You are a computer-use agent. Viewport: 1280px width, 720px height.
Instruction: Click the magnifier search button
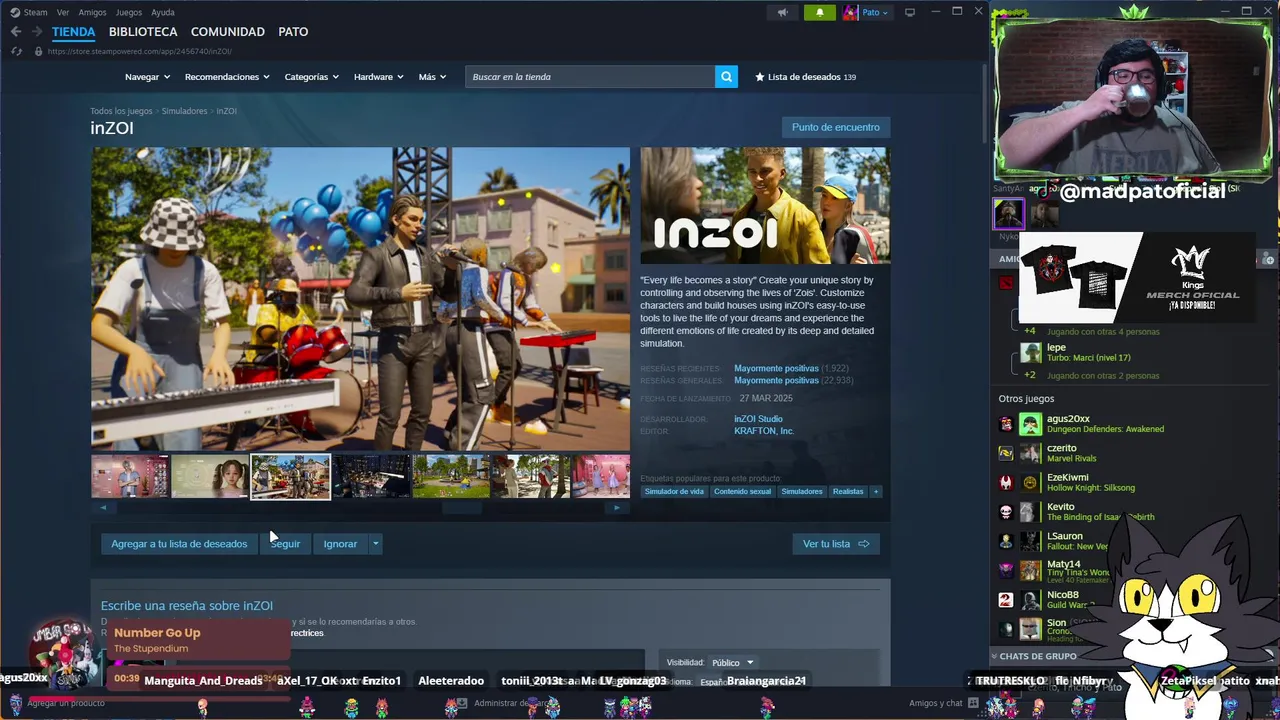pos(726,77)
